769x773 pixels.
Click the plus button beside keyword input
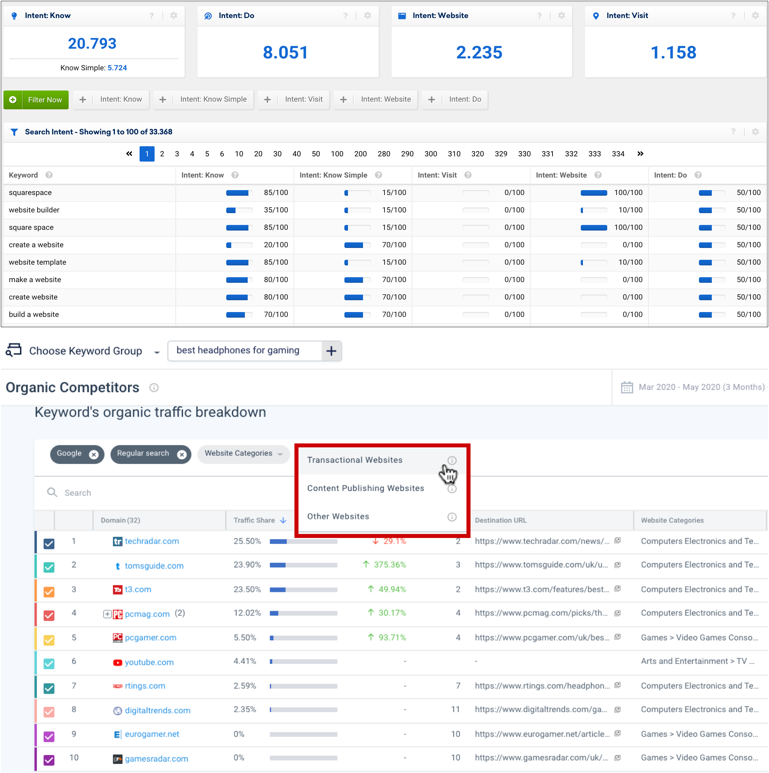(332, 351)
